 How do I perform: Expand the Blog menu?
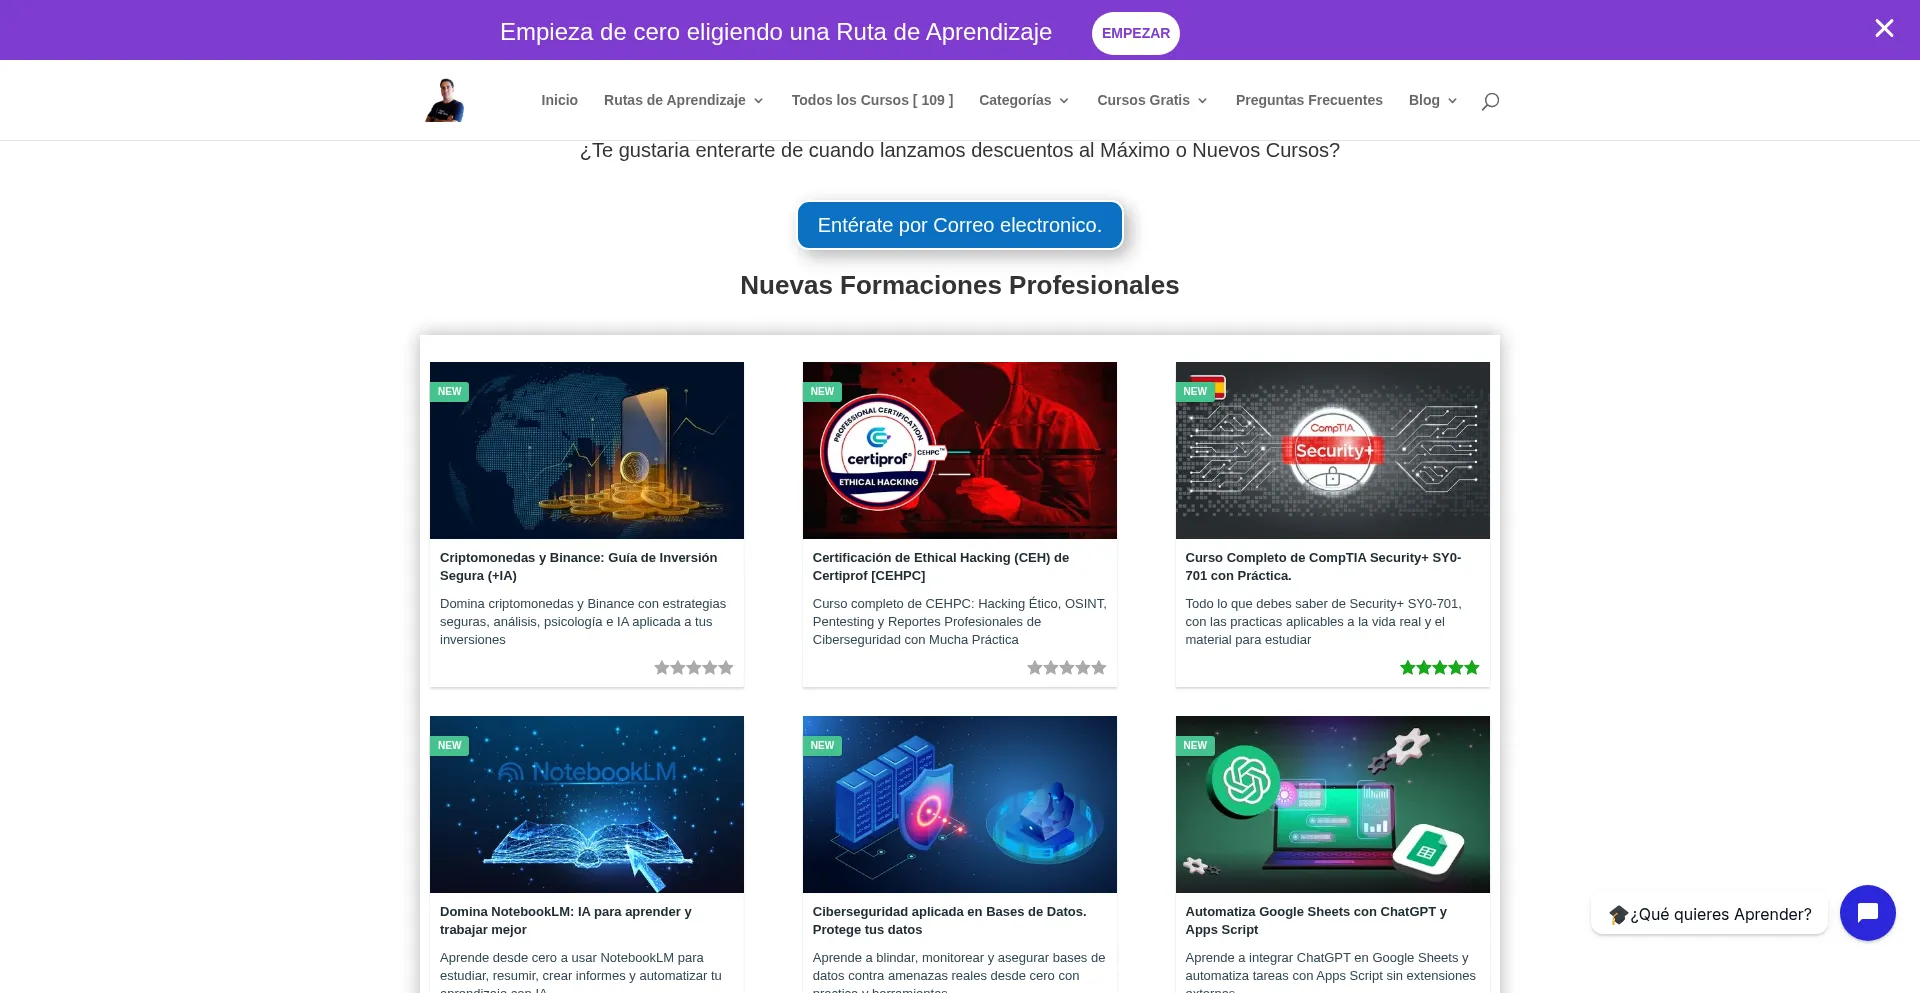pos(1432,100)
